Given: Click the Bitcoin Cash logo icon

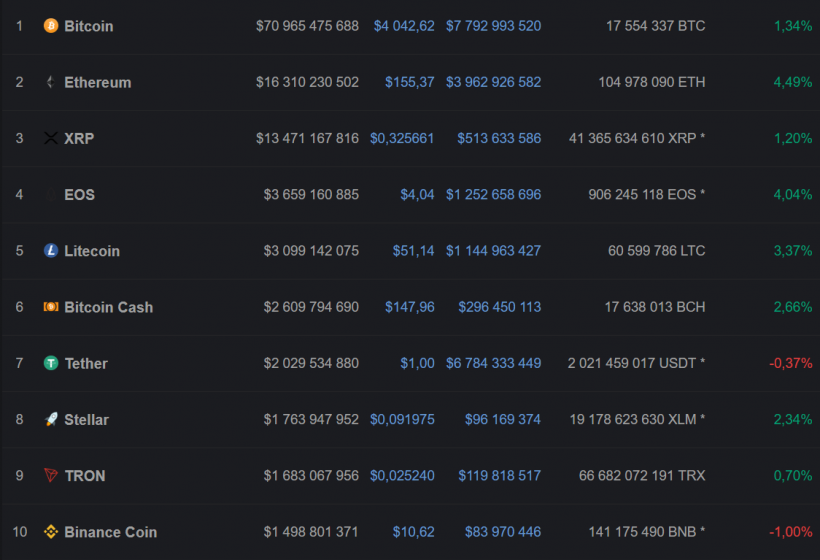Looking at the screenshot, I should click(51, 307).
